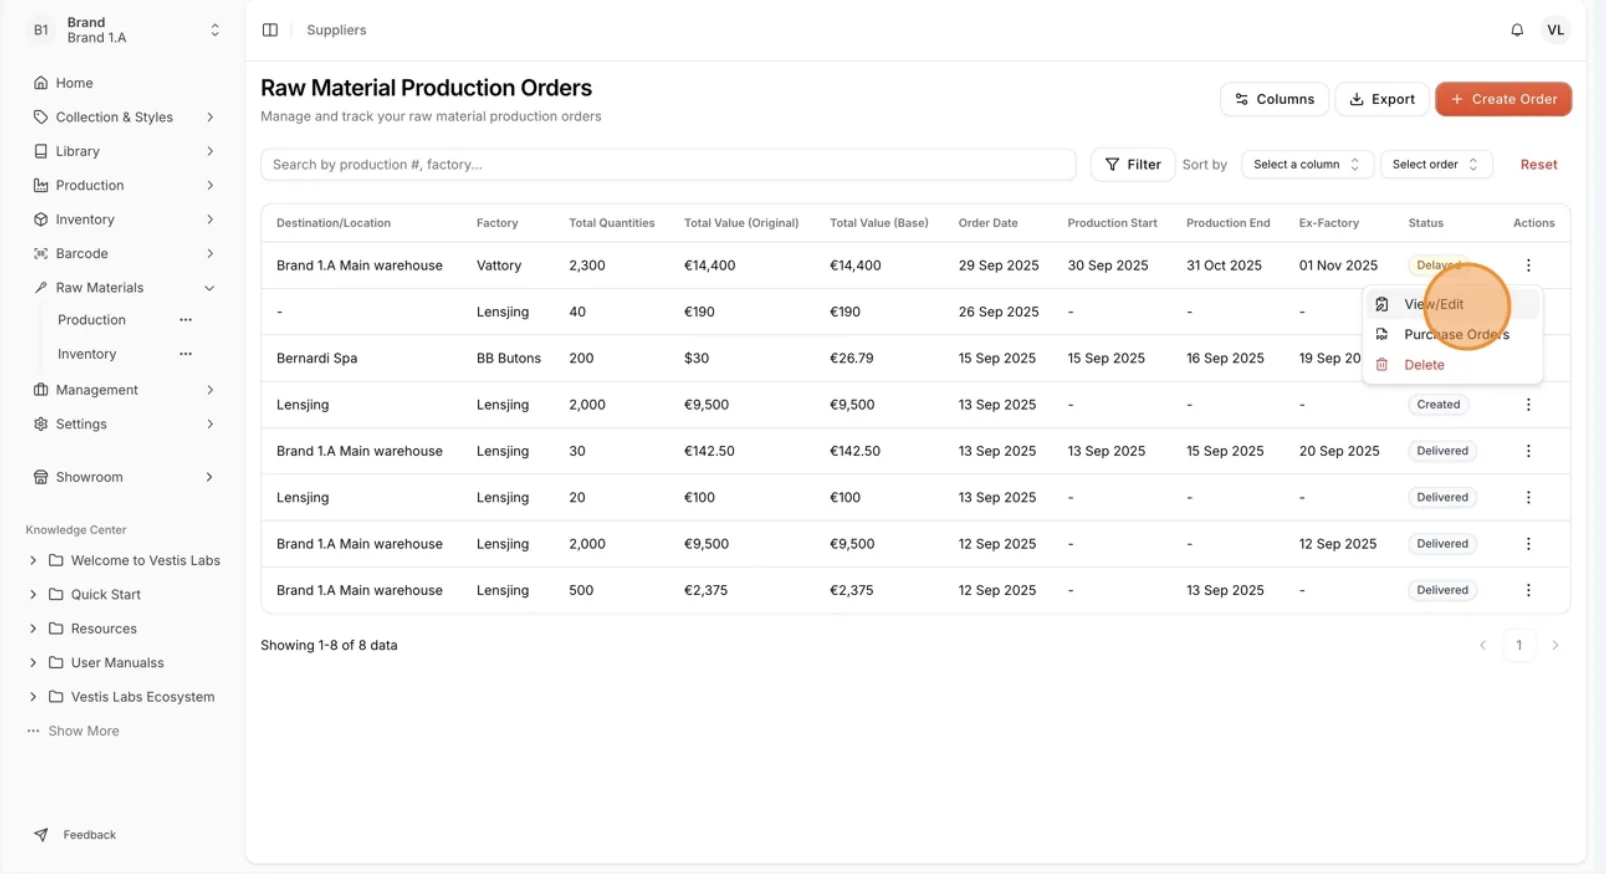Click the Suppliers breadcrumb
Image resolution: width=1606 pixels, height=874 pixels.
pyautogui.click(x=336, y=30)
